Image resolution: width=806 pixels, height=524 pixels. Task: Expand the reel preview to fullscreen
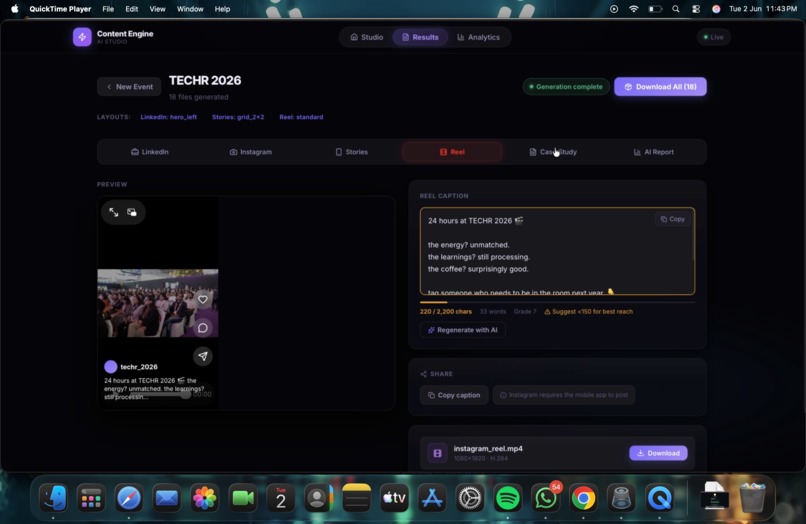(114, 212)
